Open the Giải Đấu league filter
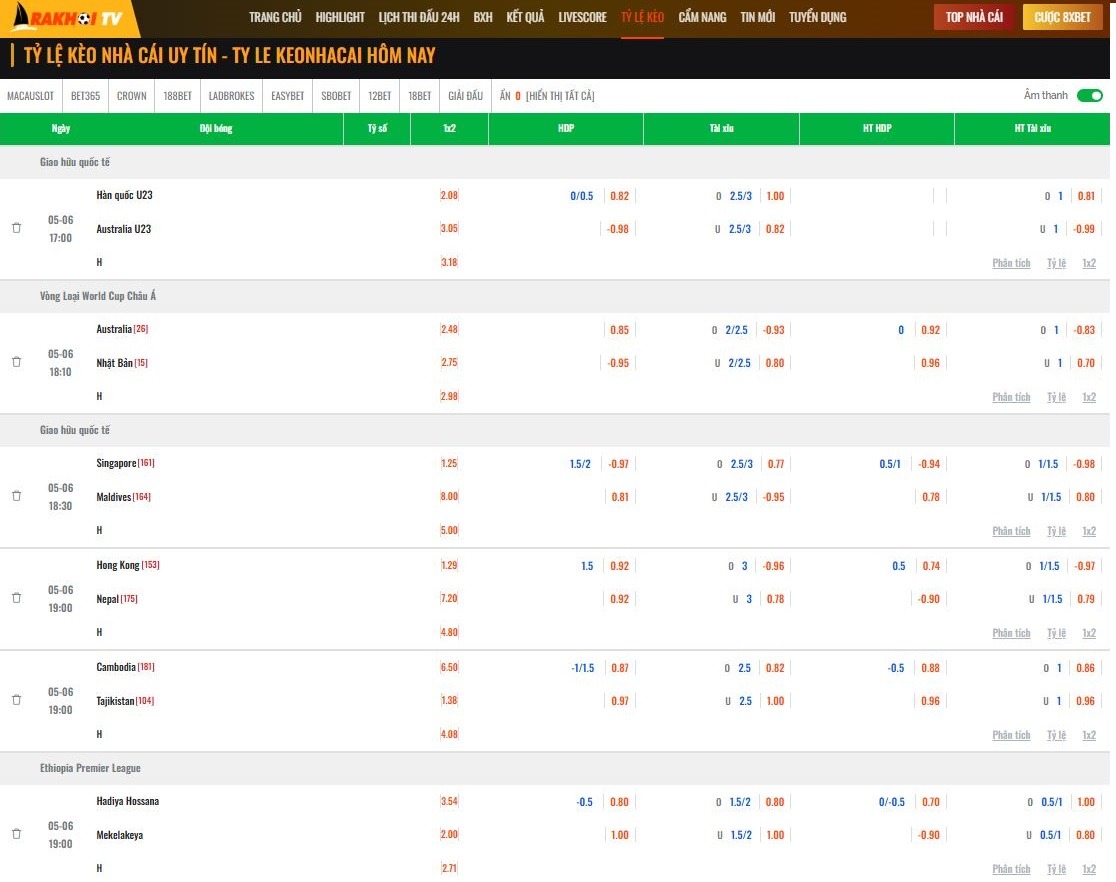This screenshot has width=1116, height=882. click(465, 96)
